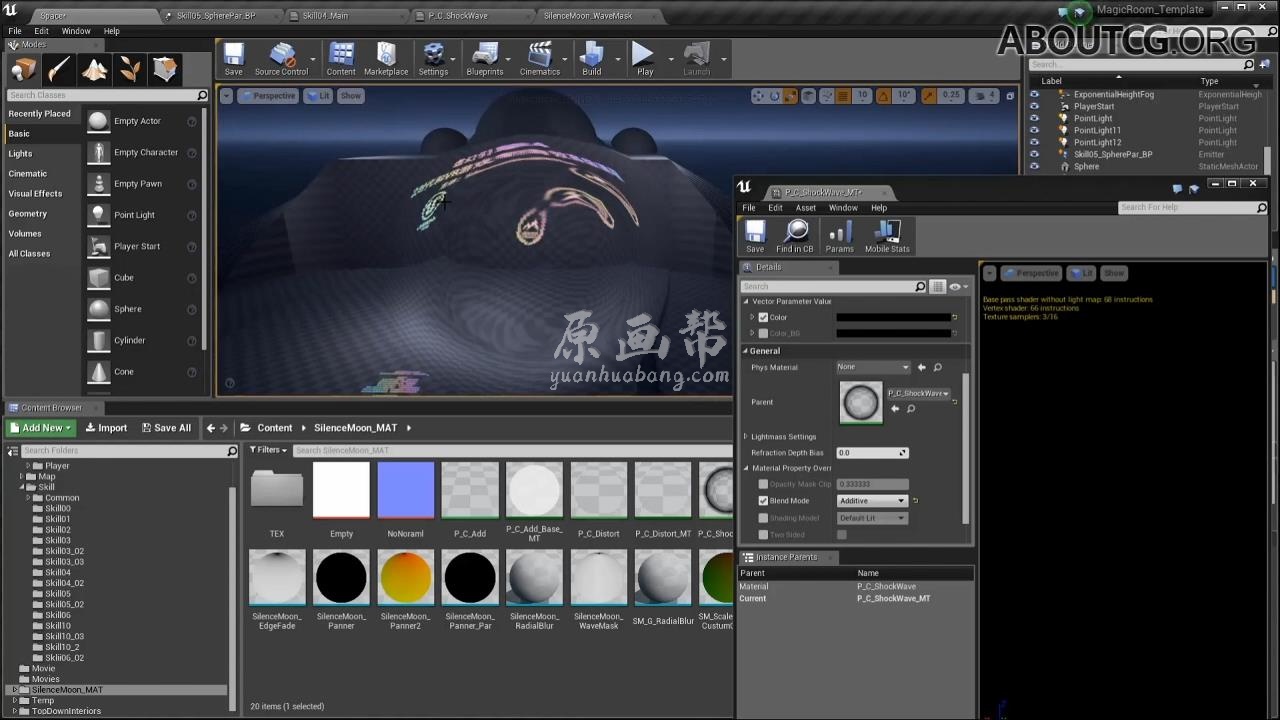The width and height of the screenshot is (1280, 720).
Task: Open the File menu in main editor
Action: tap(15, 31)
